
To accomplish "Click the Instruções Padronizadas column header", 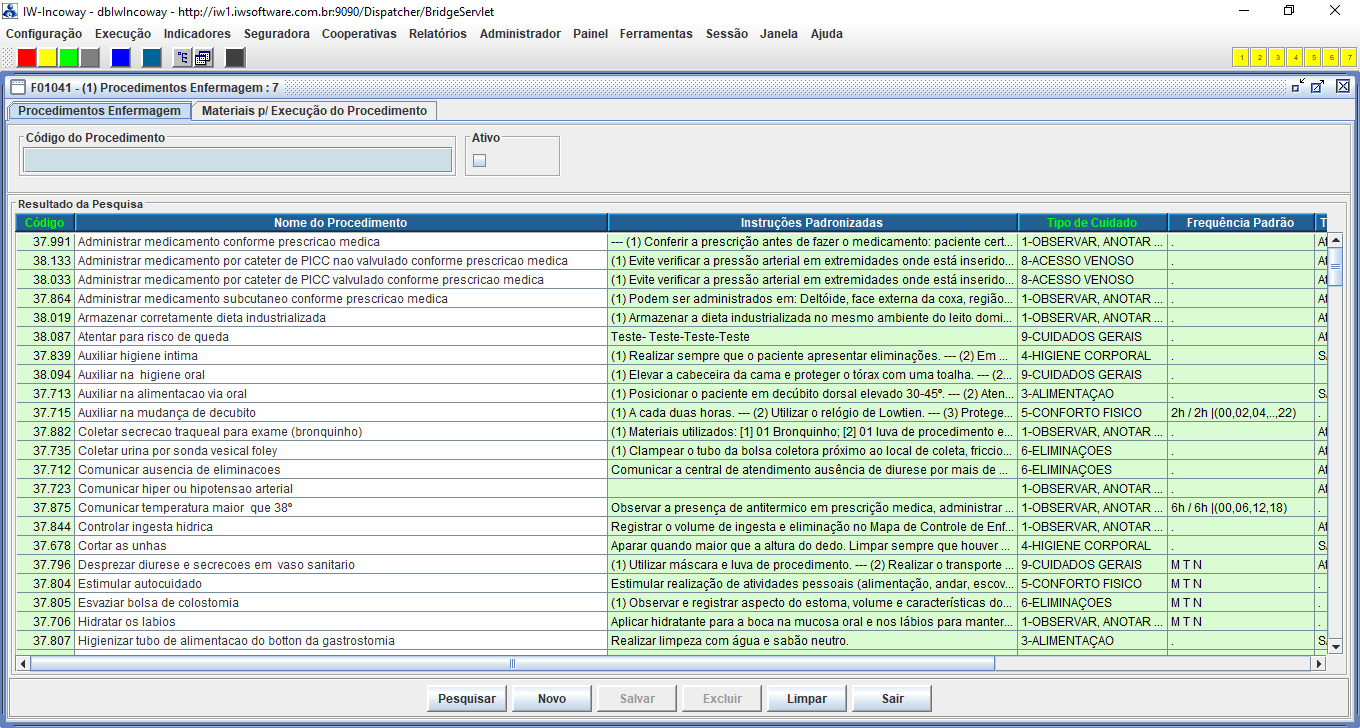I will [x=812, y=223].
